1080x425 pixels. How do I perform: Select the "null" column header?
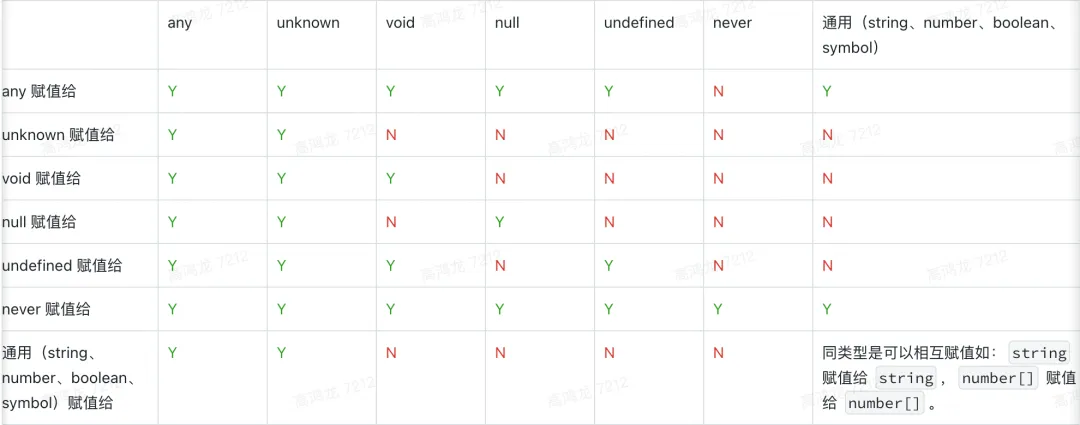(507, 23)
